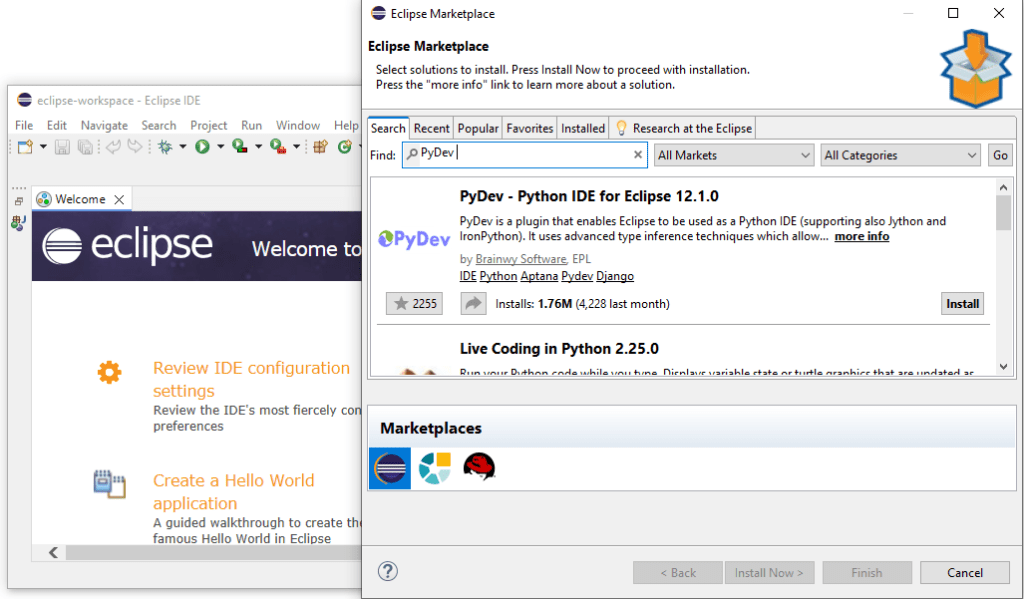1024x599 pixels.
Task: Click the New wizard icon in Eclipse IDE toolbar
Action: click(25, 147)
